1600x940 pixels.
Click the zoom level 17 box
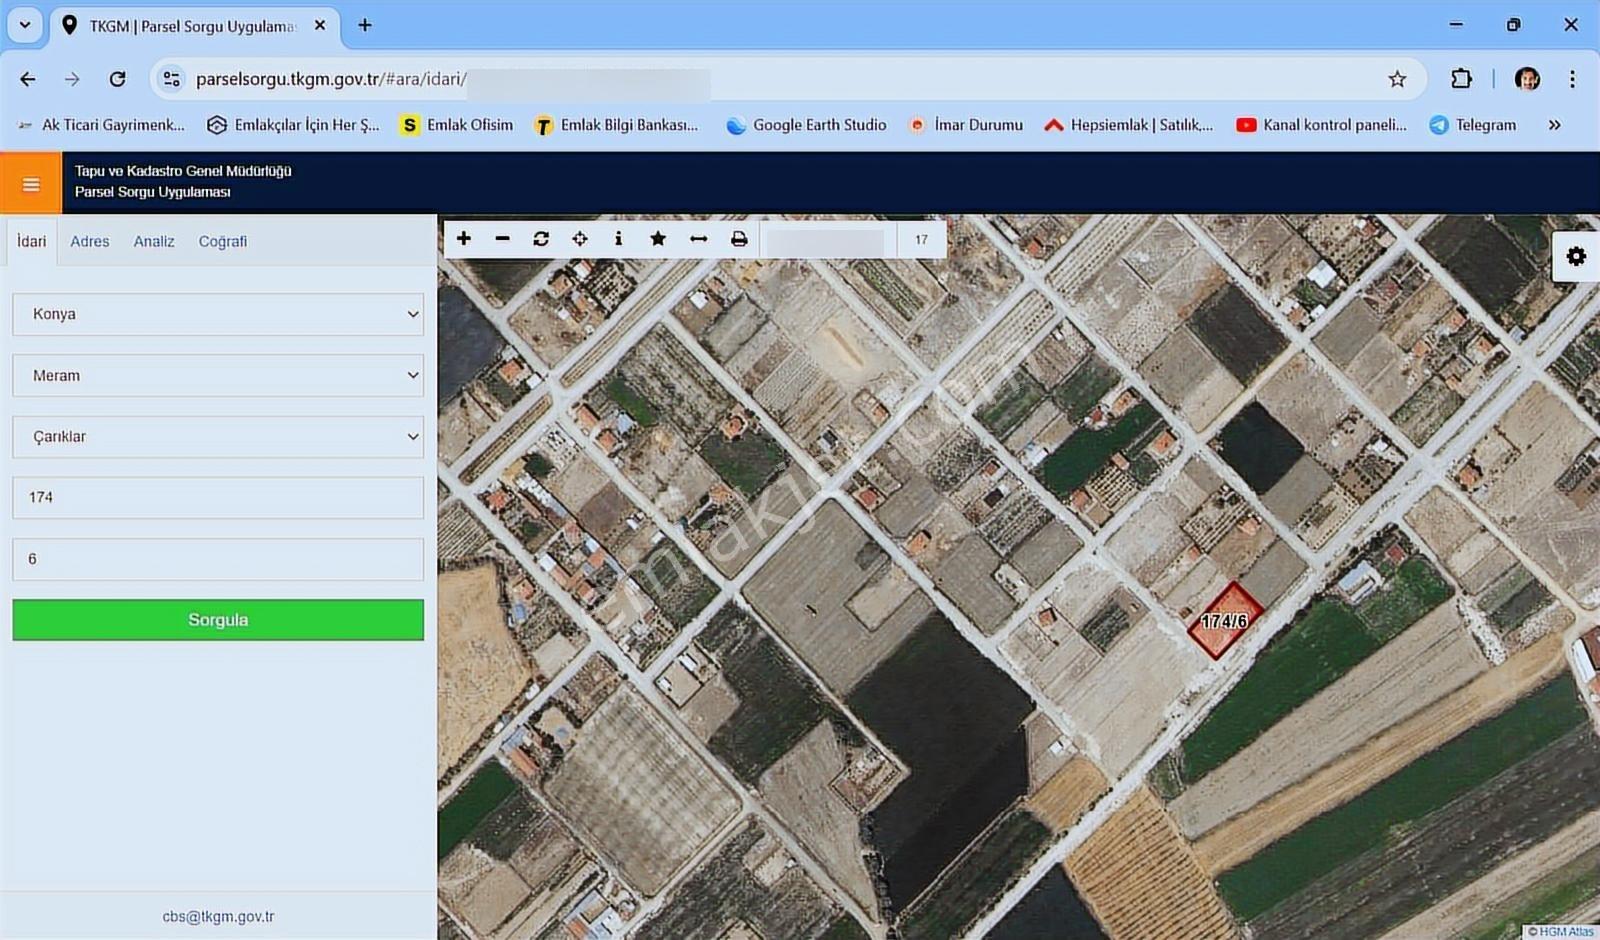921,240
